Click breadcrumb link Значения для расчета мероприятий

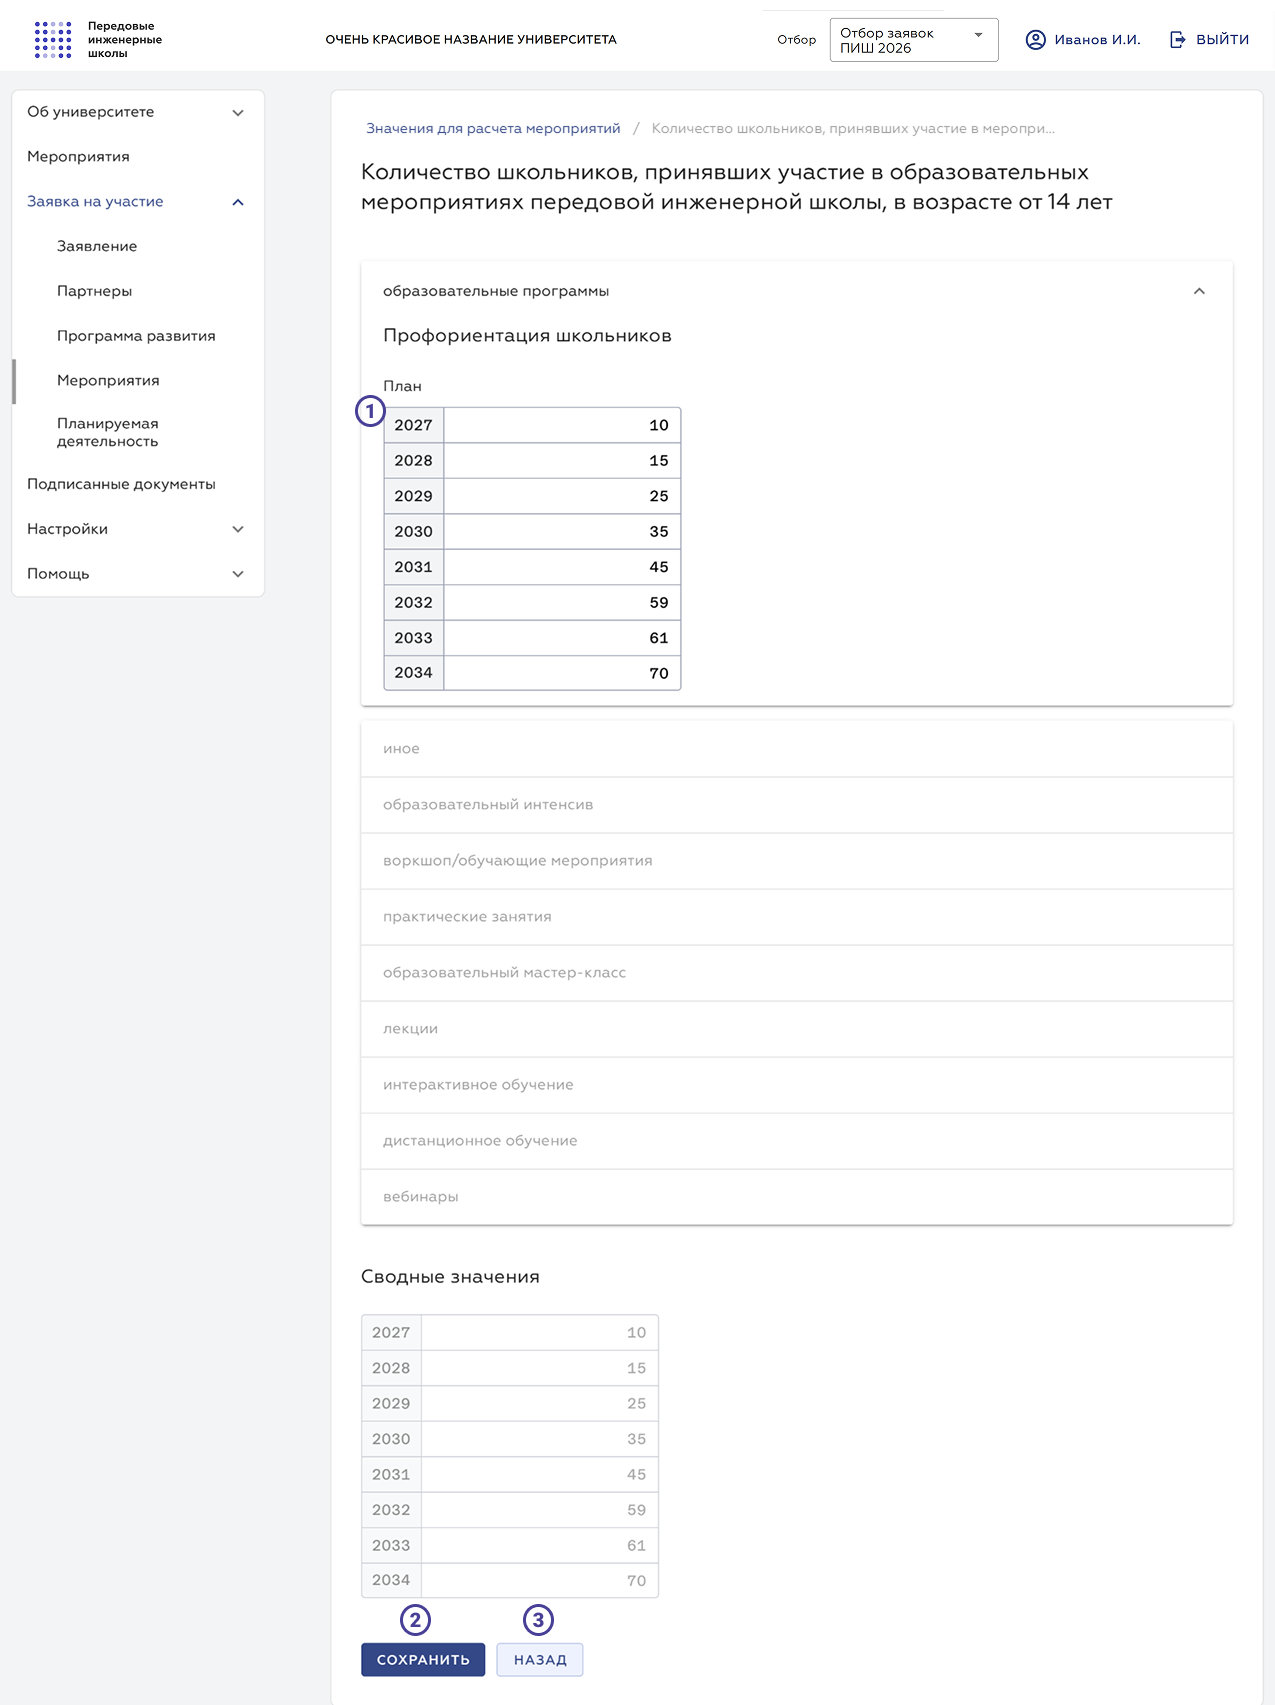tap(493, 129)
